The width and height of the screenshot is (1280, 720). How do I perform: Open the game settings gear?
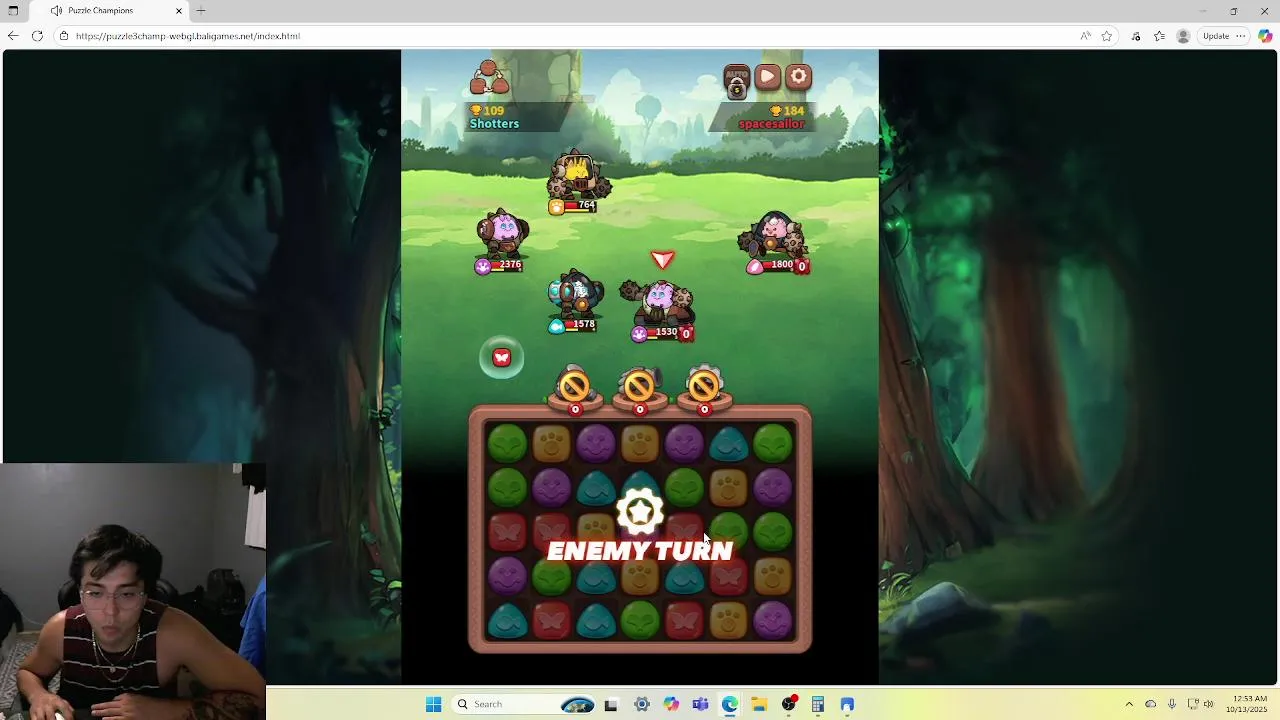coord(798,77)
